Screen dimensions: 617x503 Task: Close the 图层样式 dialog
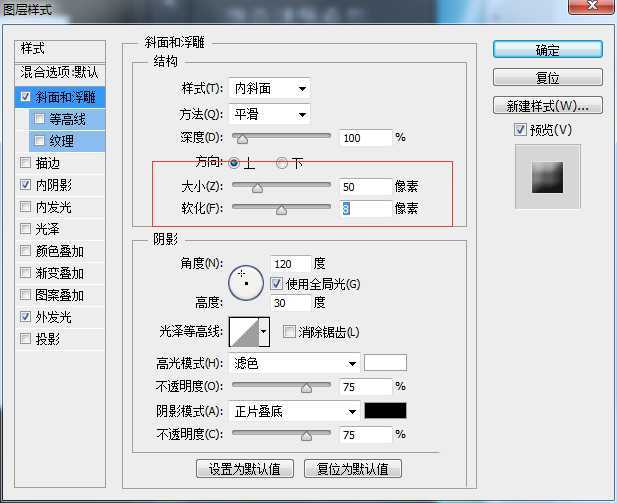(592, 6)
